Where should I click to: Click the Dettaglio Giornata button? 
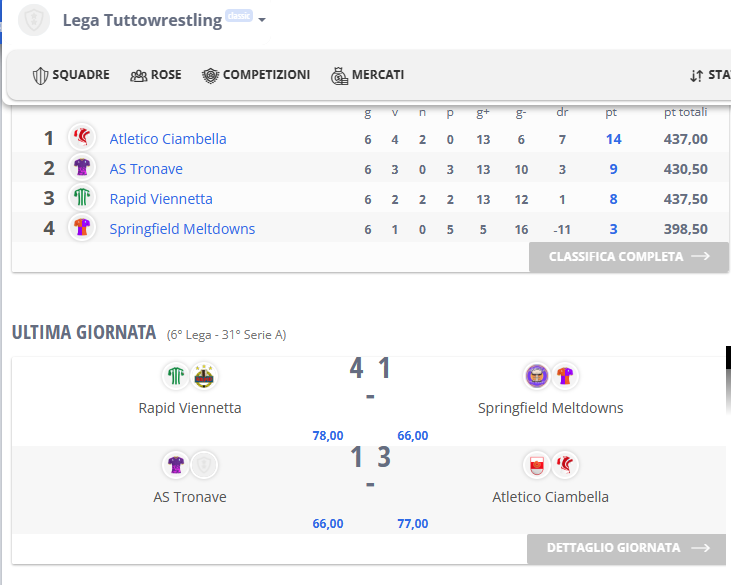point(627,548)
